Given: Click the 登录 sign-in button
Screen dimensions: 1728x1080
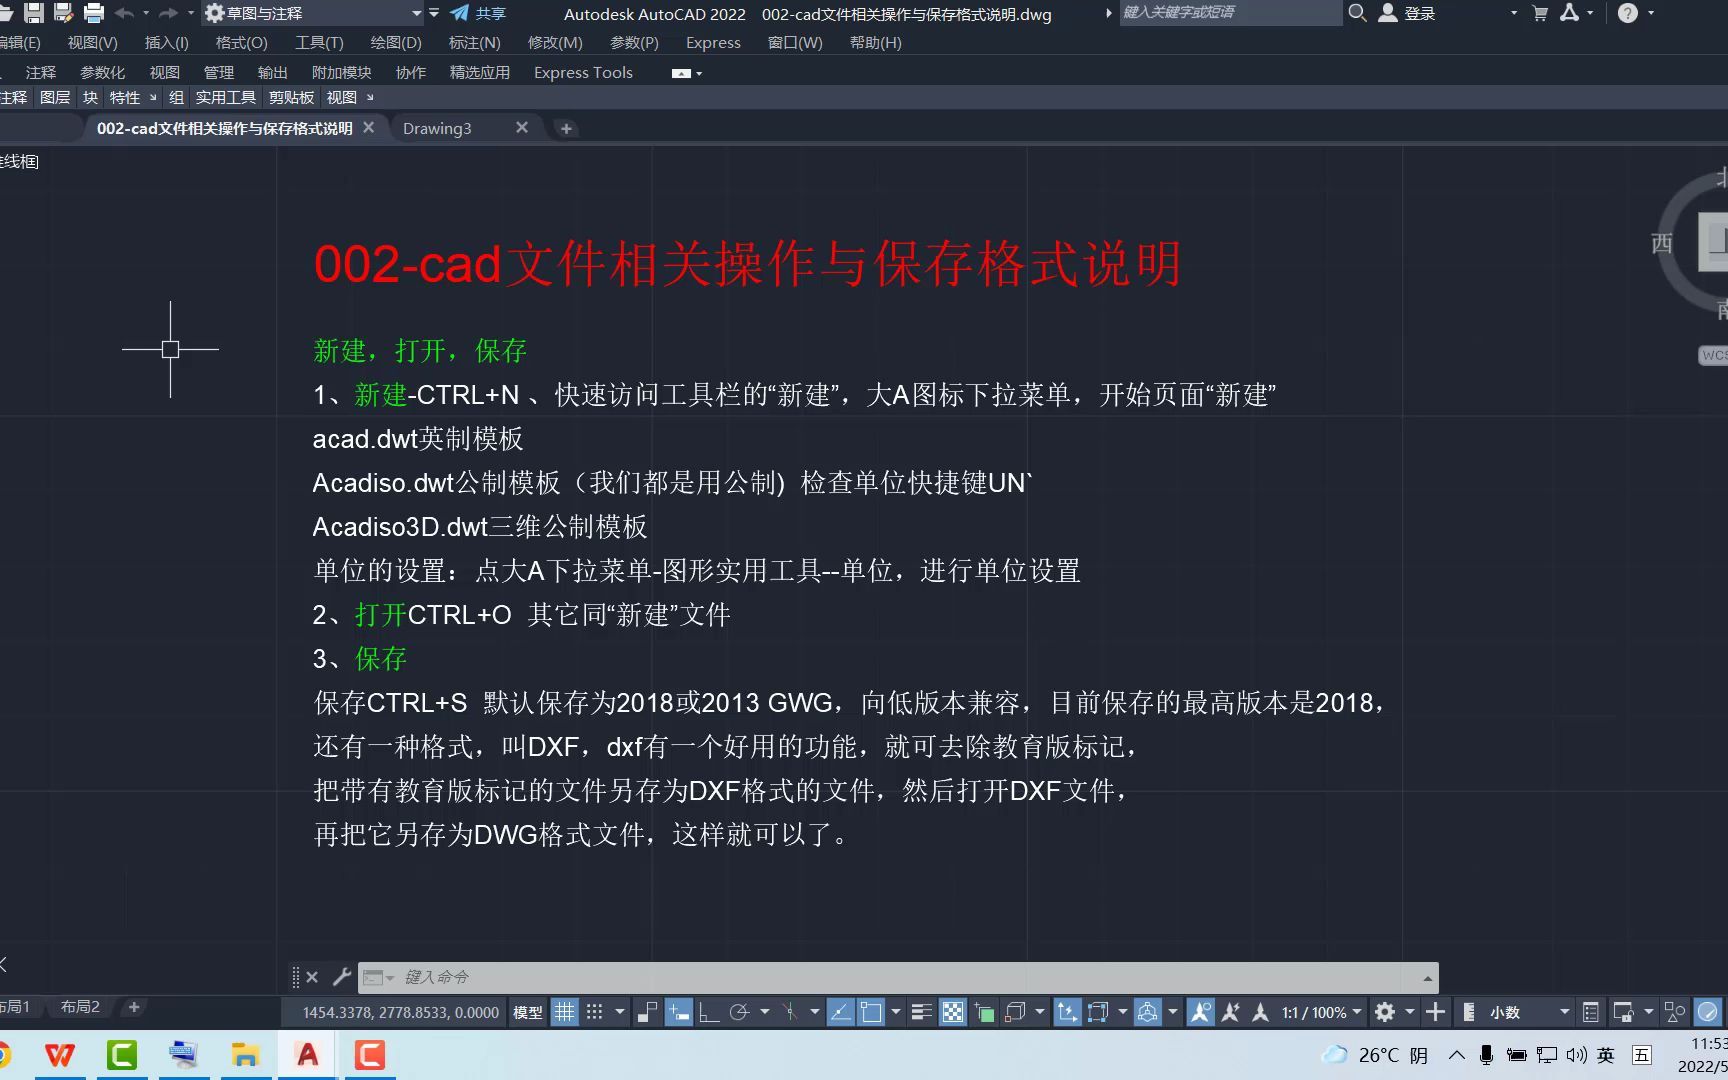Looking at the screenshot, I should [1408, 13].
